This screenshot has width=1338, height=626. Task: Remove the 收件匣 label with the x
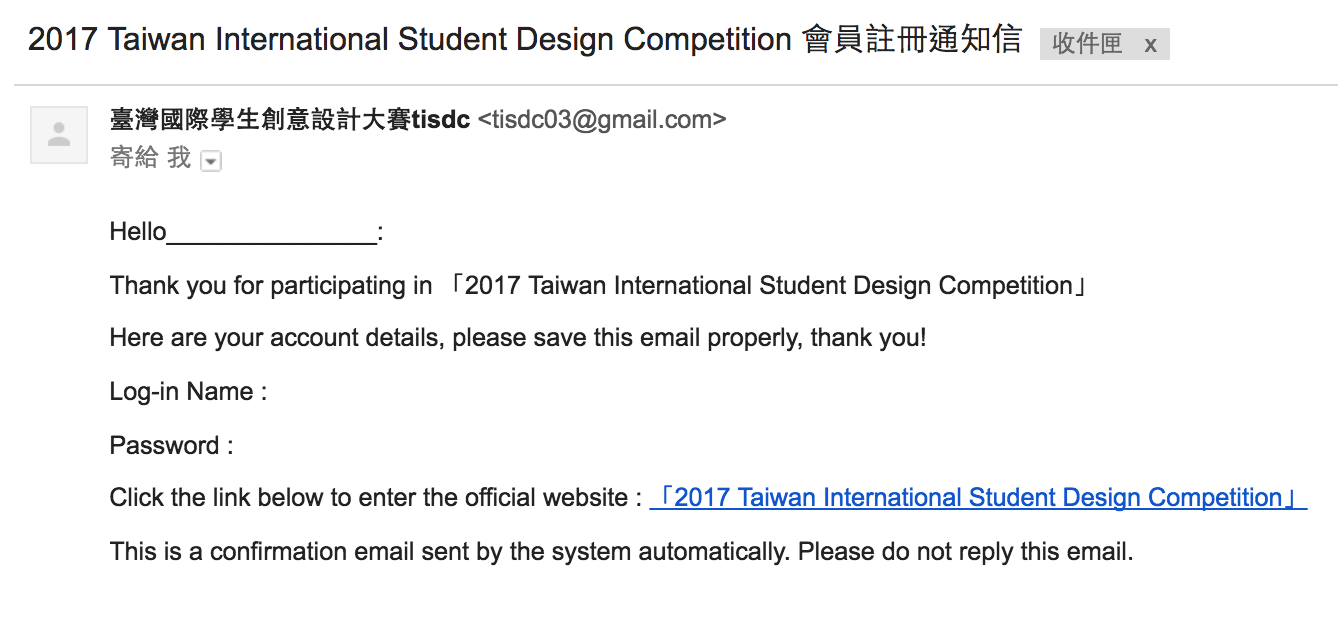(x=1151, y=44)
